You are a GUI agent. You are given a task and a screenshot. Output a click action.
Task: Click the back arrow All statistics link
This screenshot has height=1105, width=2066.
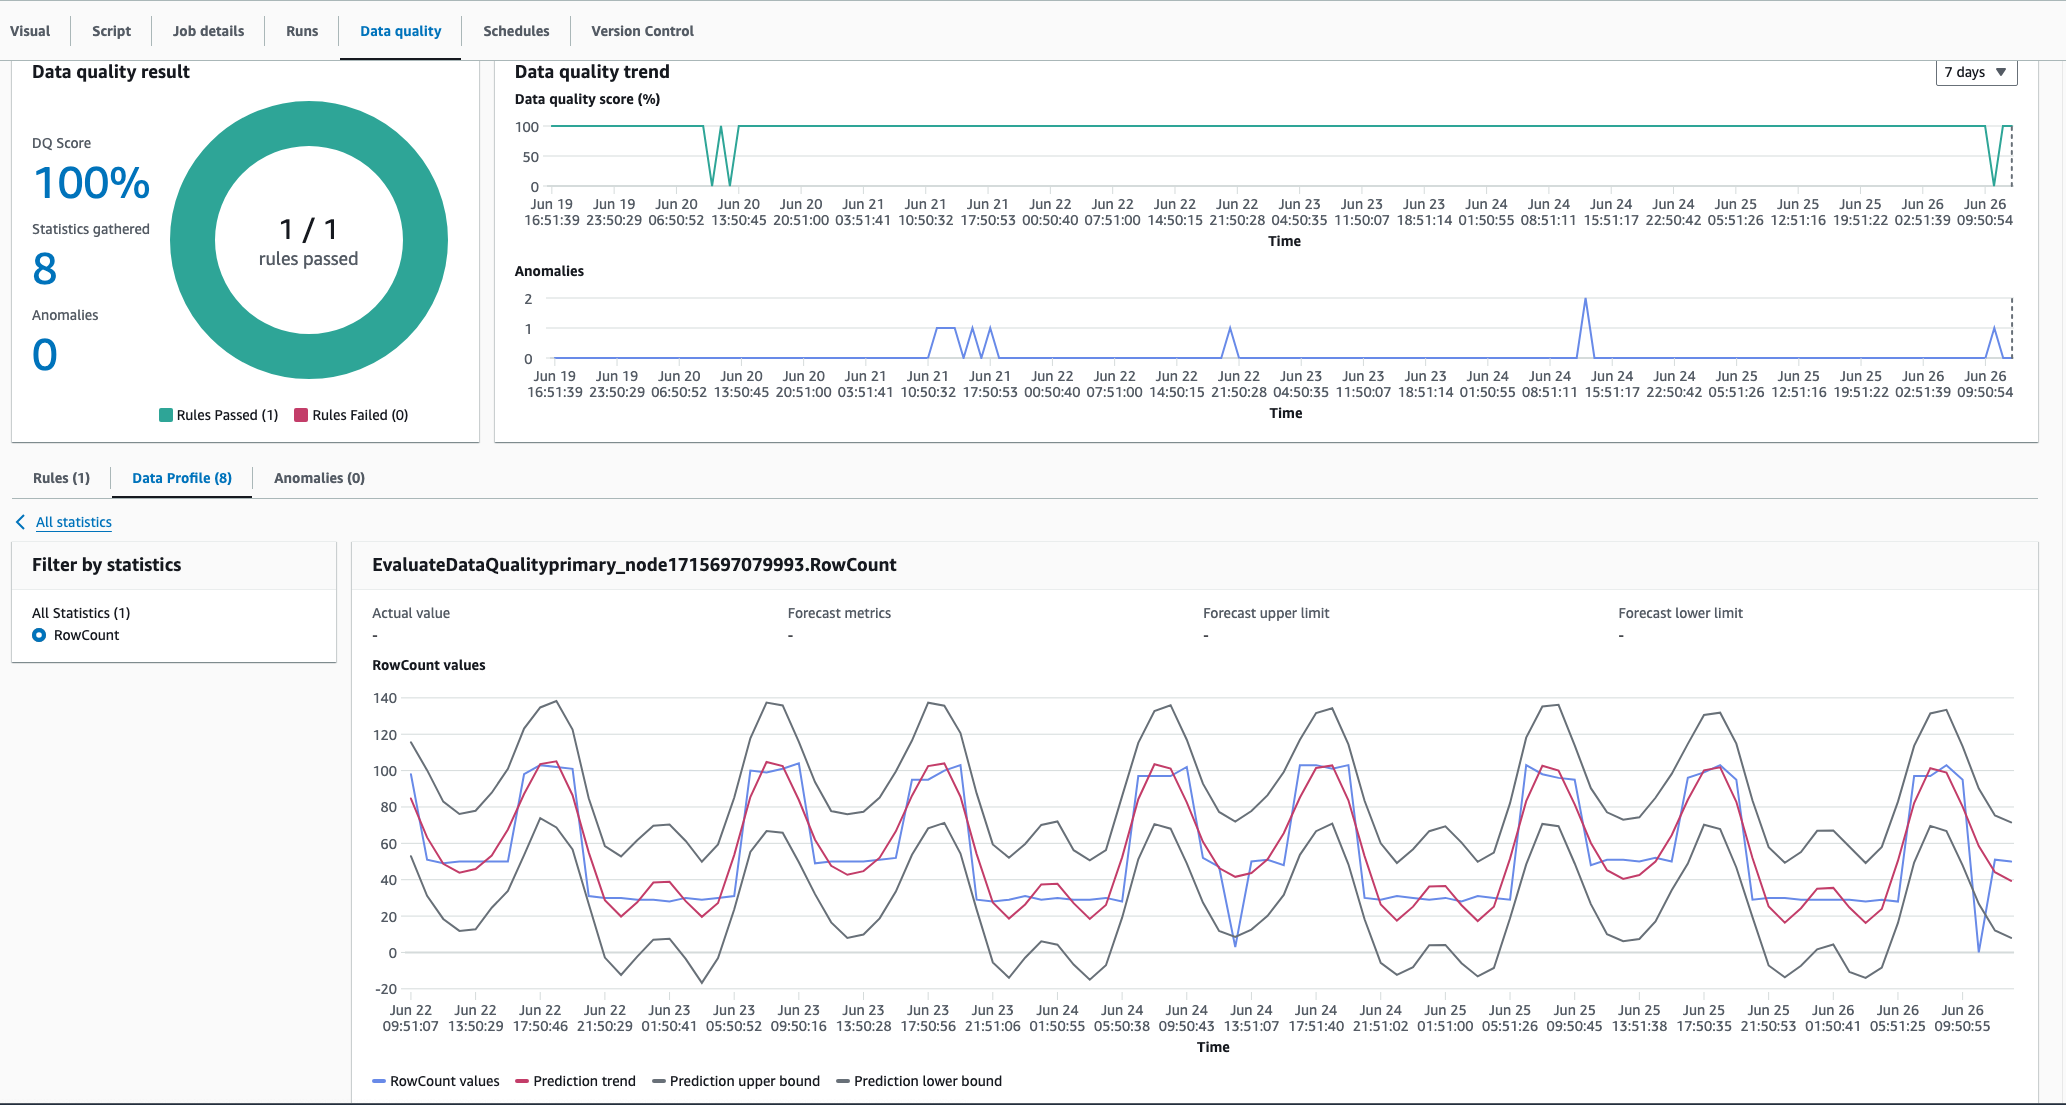click(71, 522)
